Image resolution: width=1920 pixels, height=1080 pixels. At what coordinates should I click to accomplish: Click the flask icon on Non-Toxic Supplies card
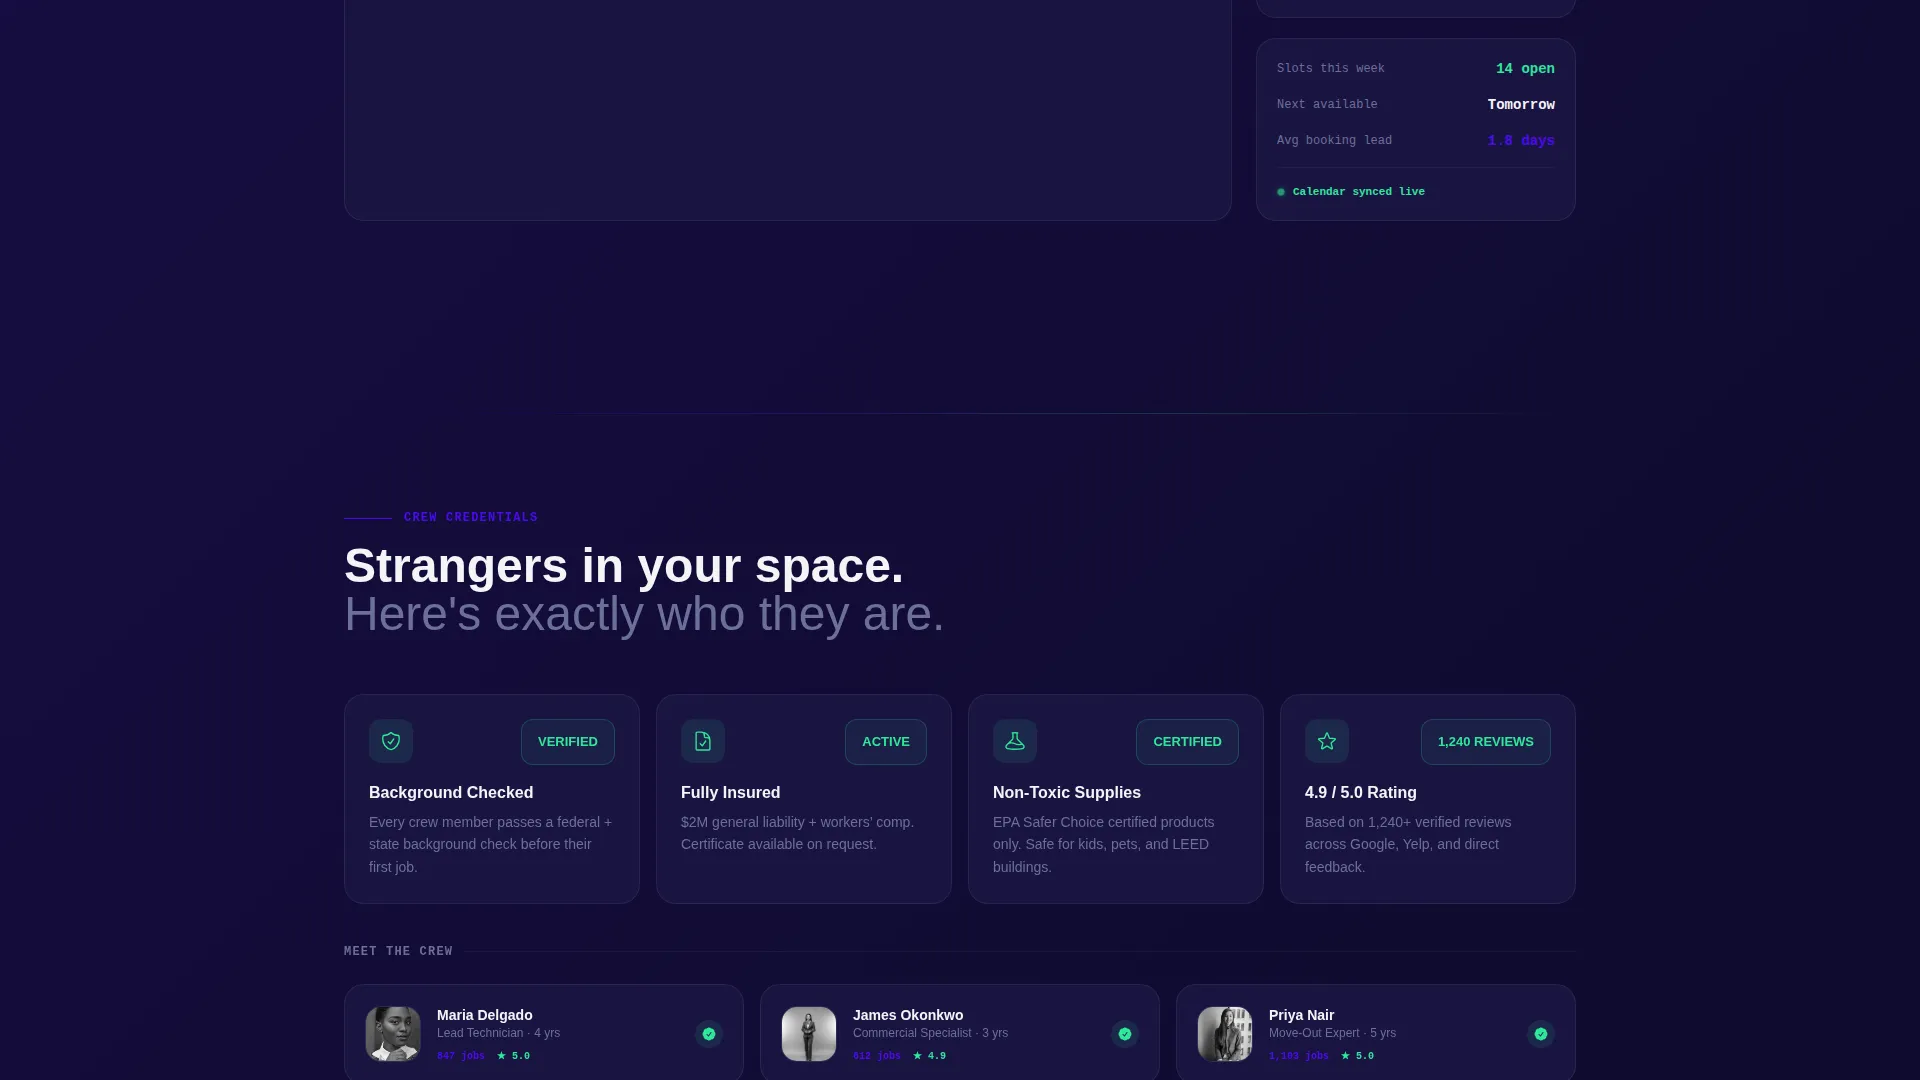click(x=1015, y=741)
